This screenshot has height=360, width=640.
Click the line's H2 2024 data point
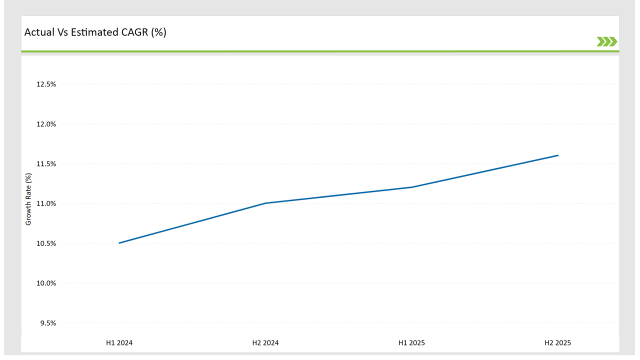pos(265,203)
